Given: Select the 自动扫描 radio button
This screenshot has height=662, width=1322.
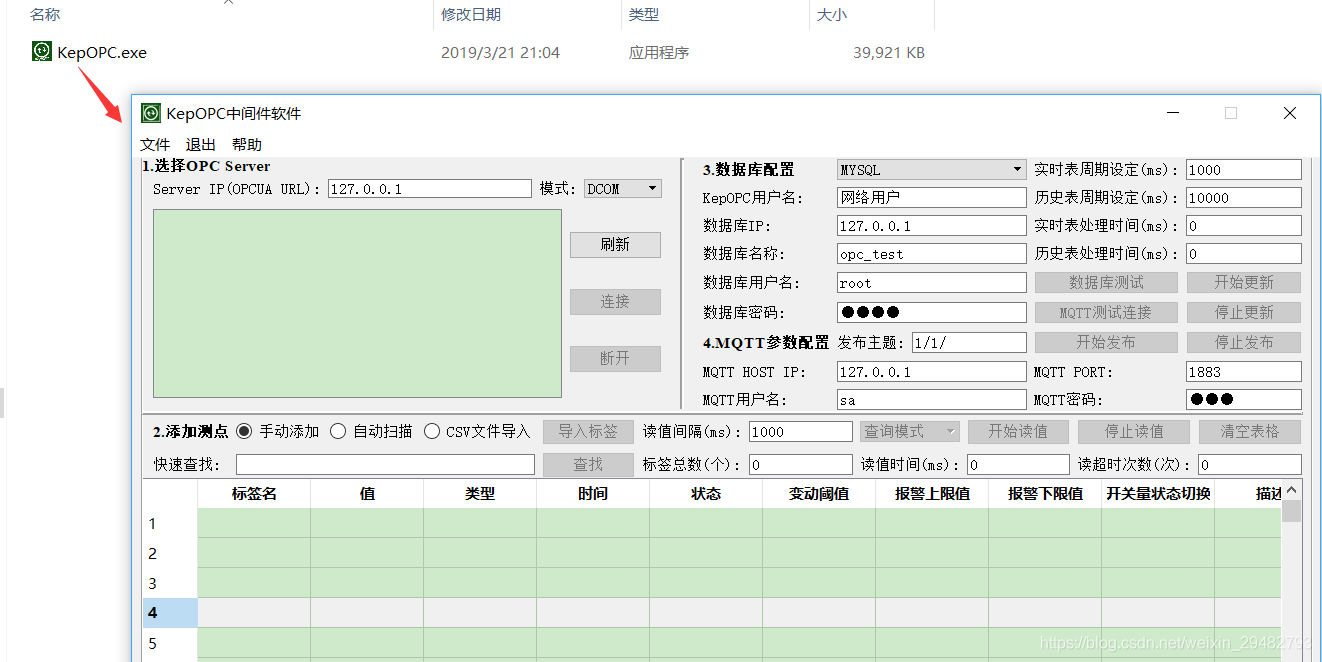Looking at the screenshot, I should click(x=338, y=431).
